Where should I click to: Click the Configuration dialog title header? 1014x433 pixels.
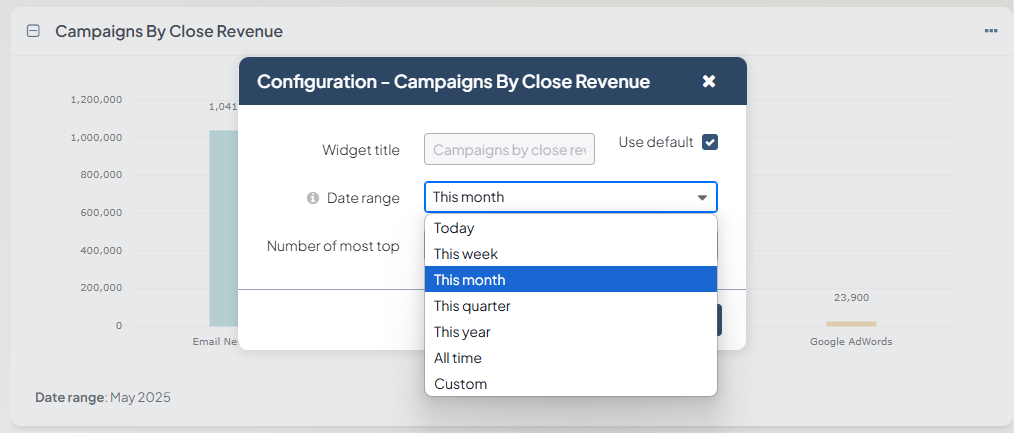click(453, 81)
